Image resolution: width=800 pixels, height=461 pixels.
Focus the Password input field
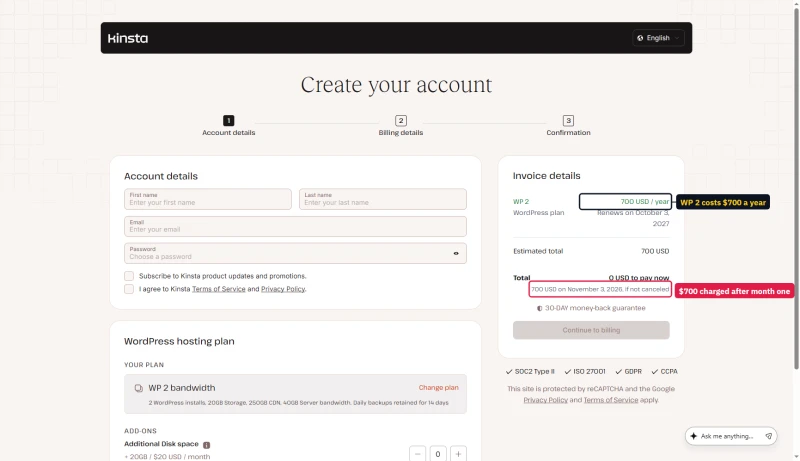tap(295, 253)
